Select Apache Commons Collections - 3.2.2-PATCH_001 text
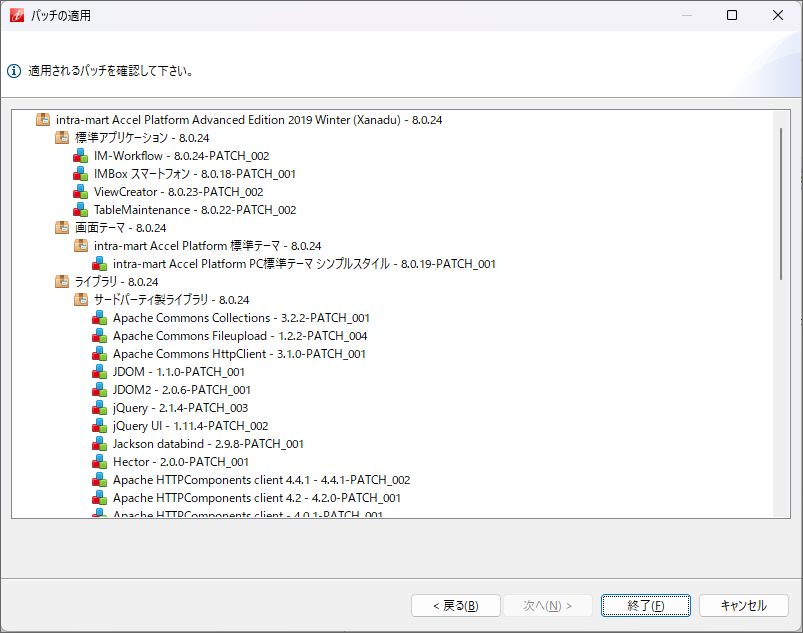The image size is (803, 633). 241,318
